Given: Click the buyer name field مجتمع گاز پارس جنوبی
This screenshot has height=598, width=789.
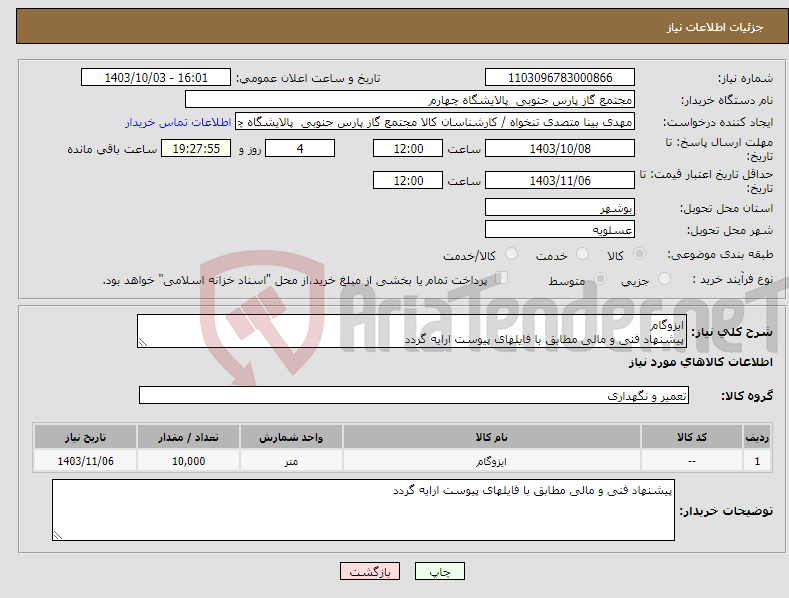Looking at the screenshot, I should pos(410,100).
